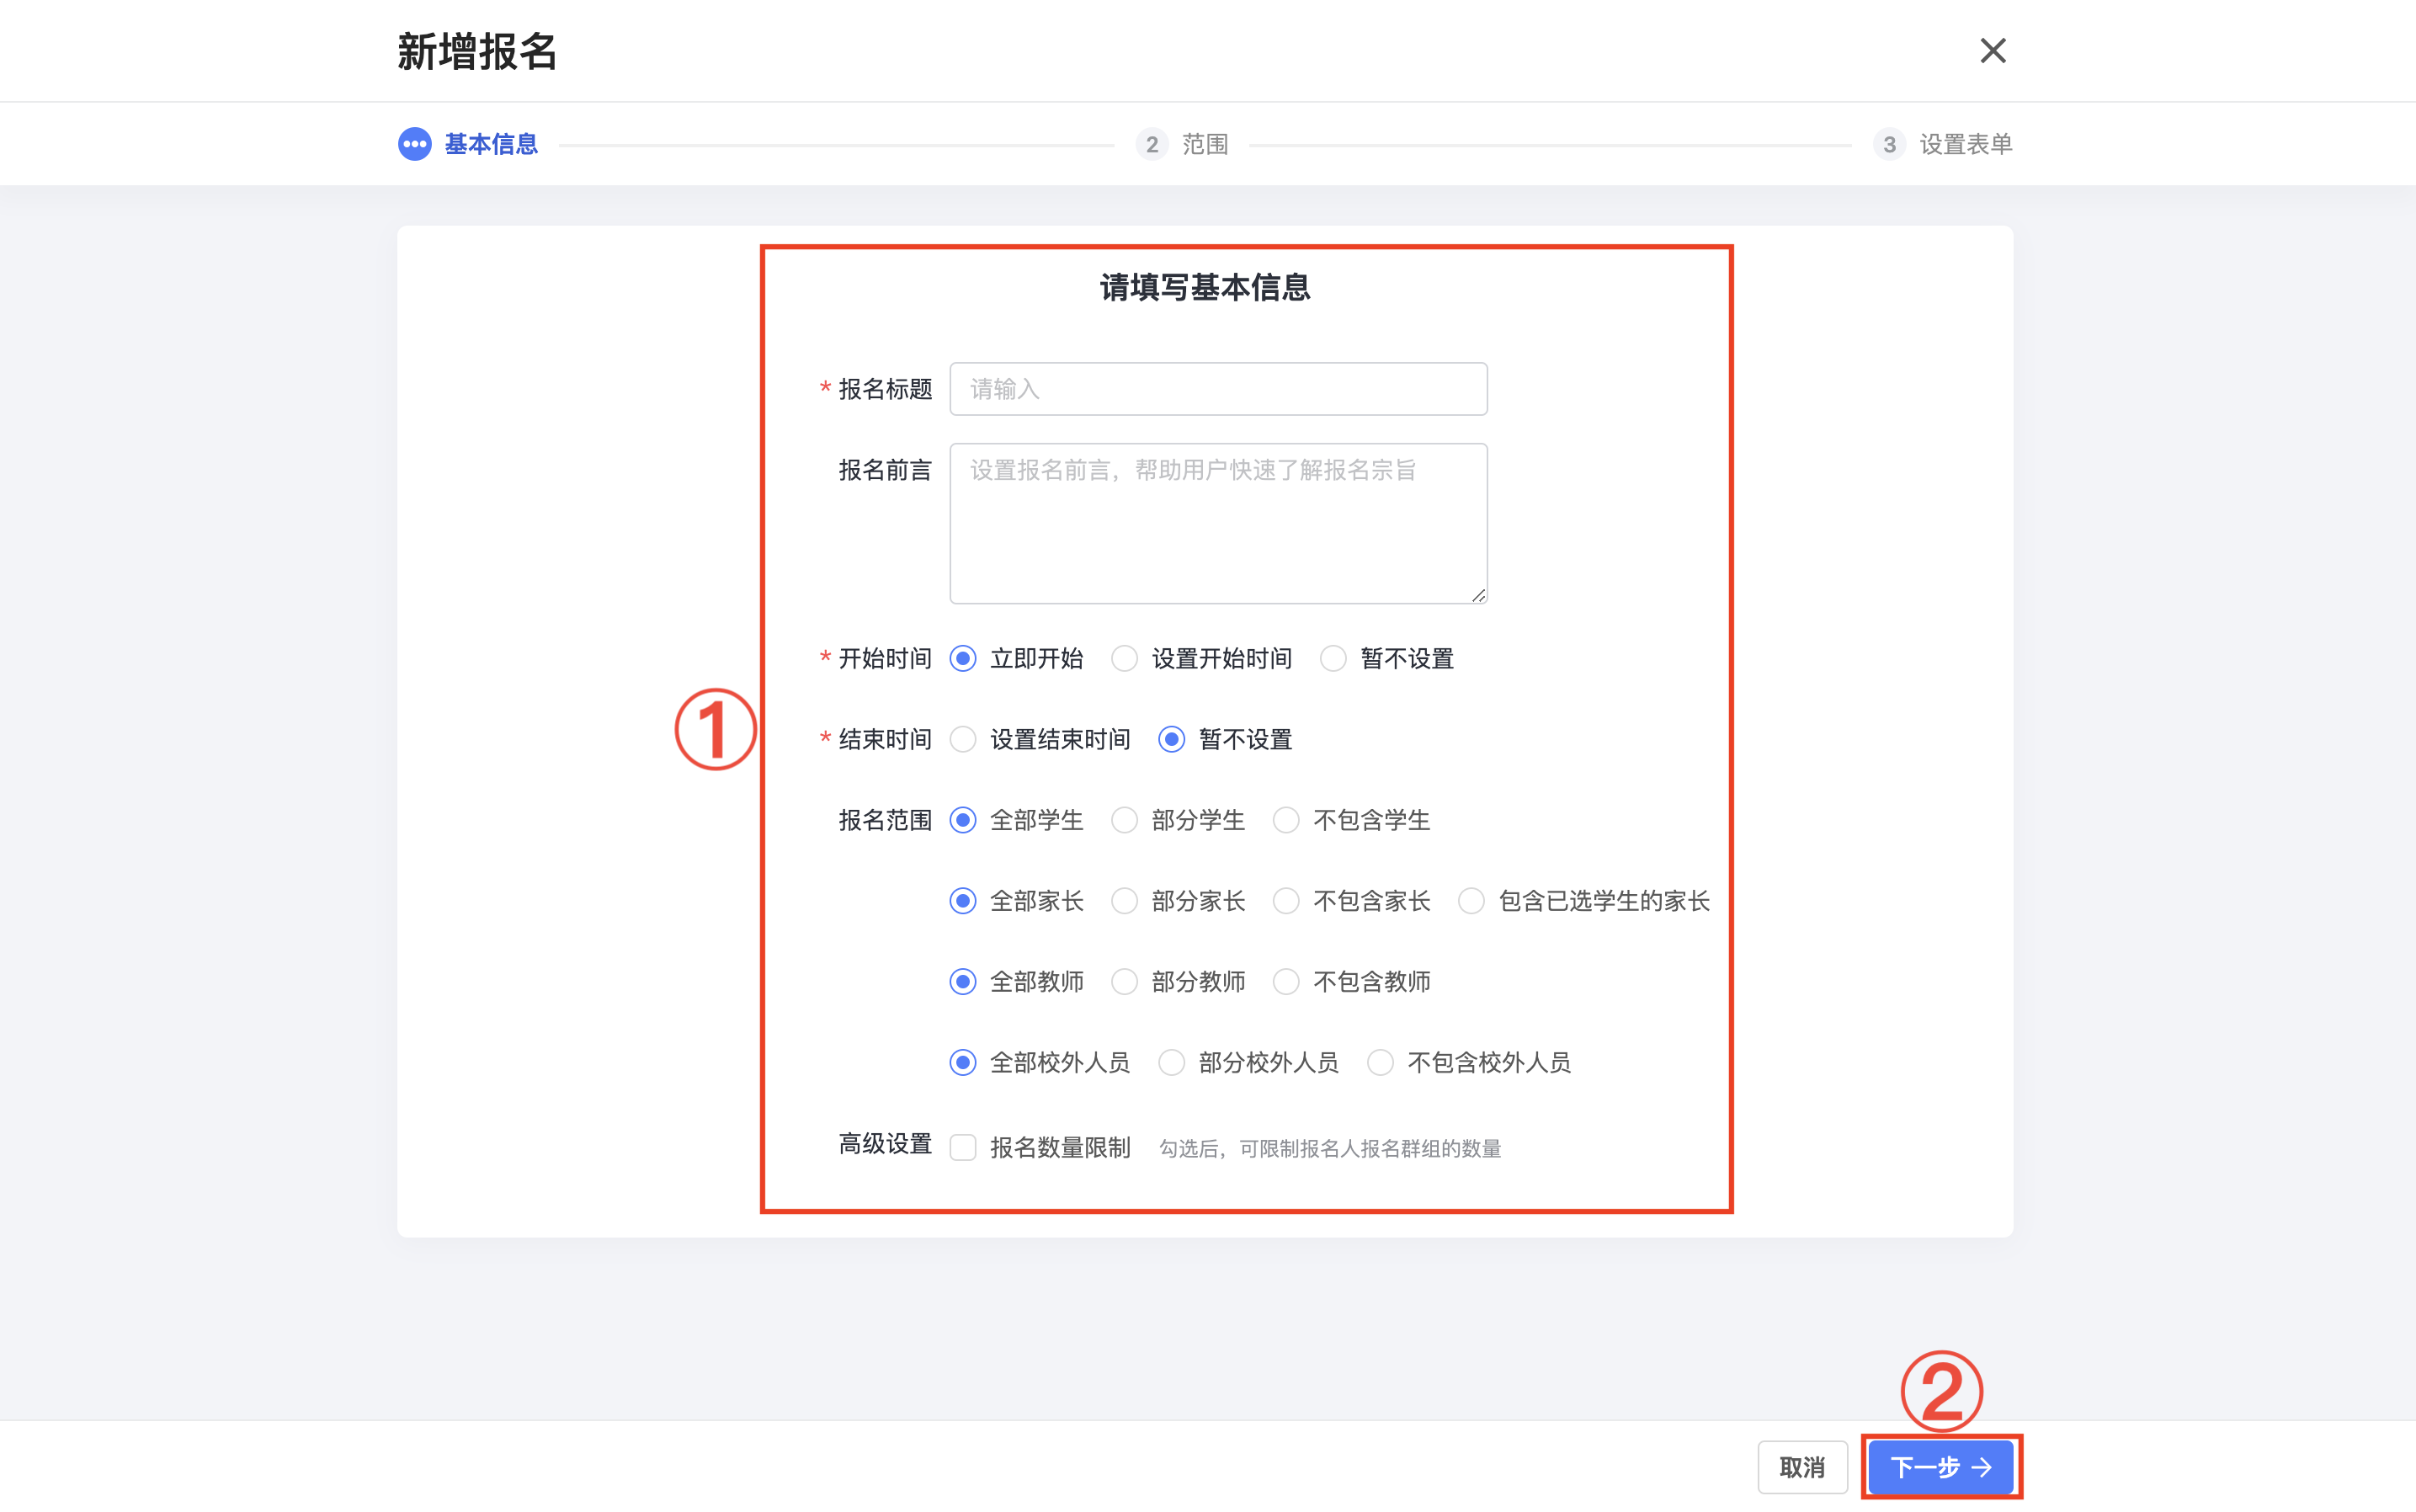Click the step 2 number circle
This screenshot has height=1512, width=2416.
pos(1152,144)
